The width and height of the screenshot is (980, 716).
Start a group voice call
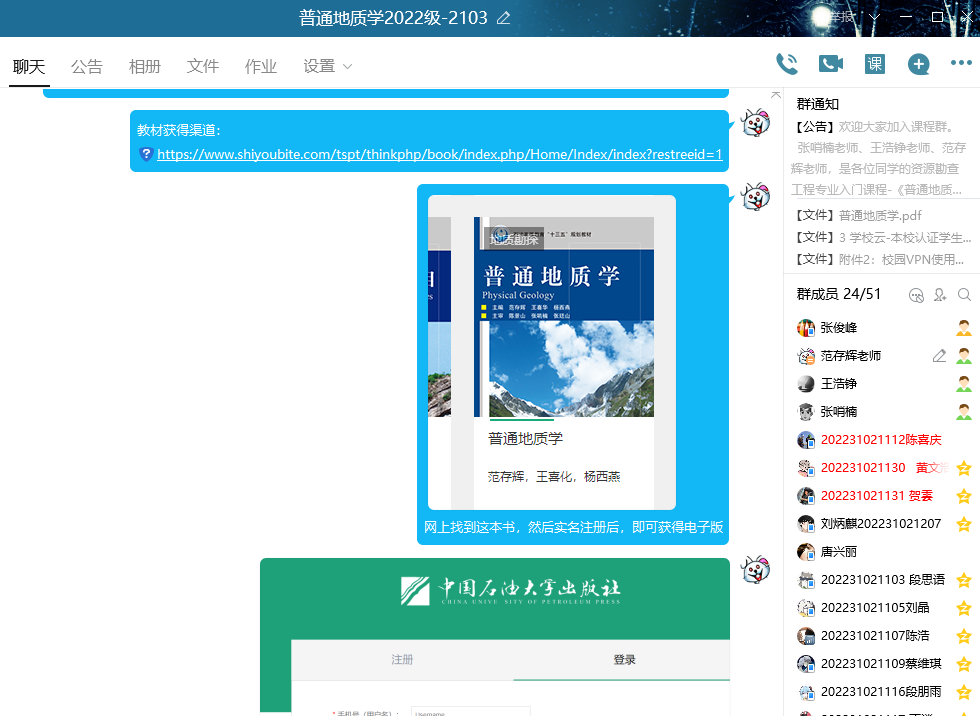pos(787,64)
